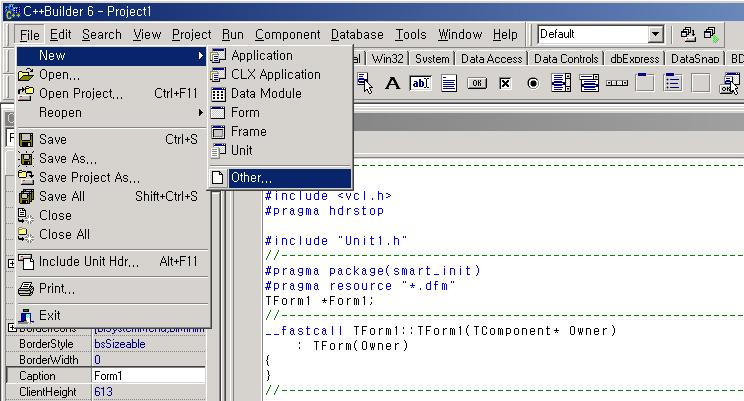Select the RadioButton component icon
The height and width of the screenshot is (401, 744).
pyautogui.click(x=533, y=84)
